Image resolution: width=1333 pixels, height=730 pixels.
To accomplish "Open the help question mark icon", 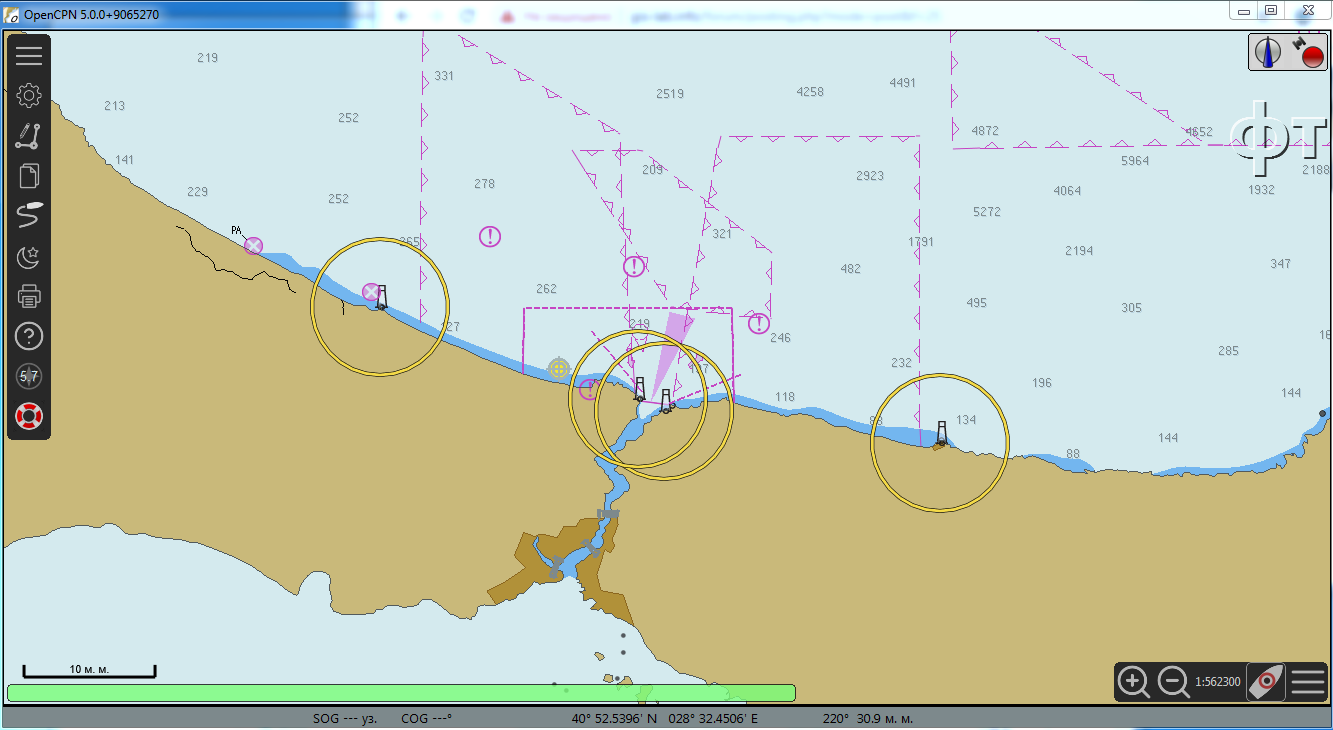I will tap(29, 336).
